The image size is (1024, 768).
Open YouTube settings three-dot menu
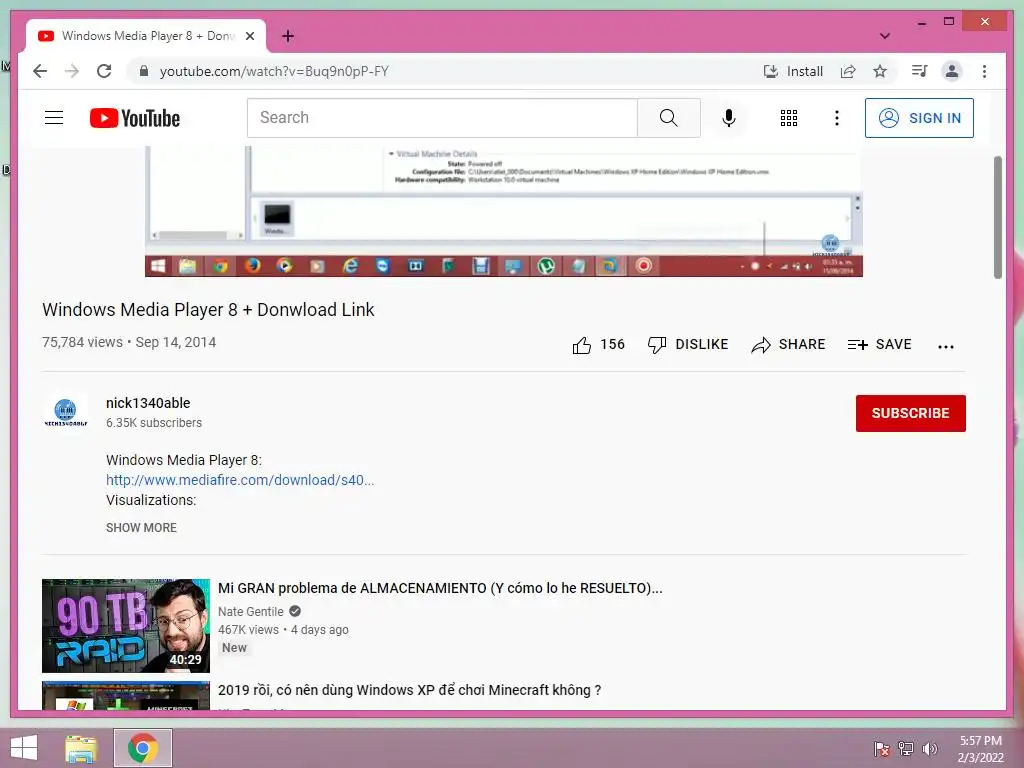coord(837,118)
